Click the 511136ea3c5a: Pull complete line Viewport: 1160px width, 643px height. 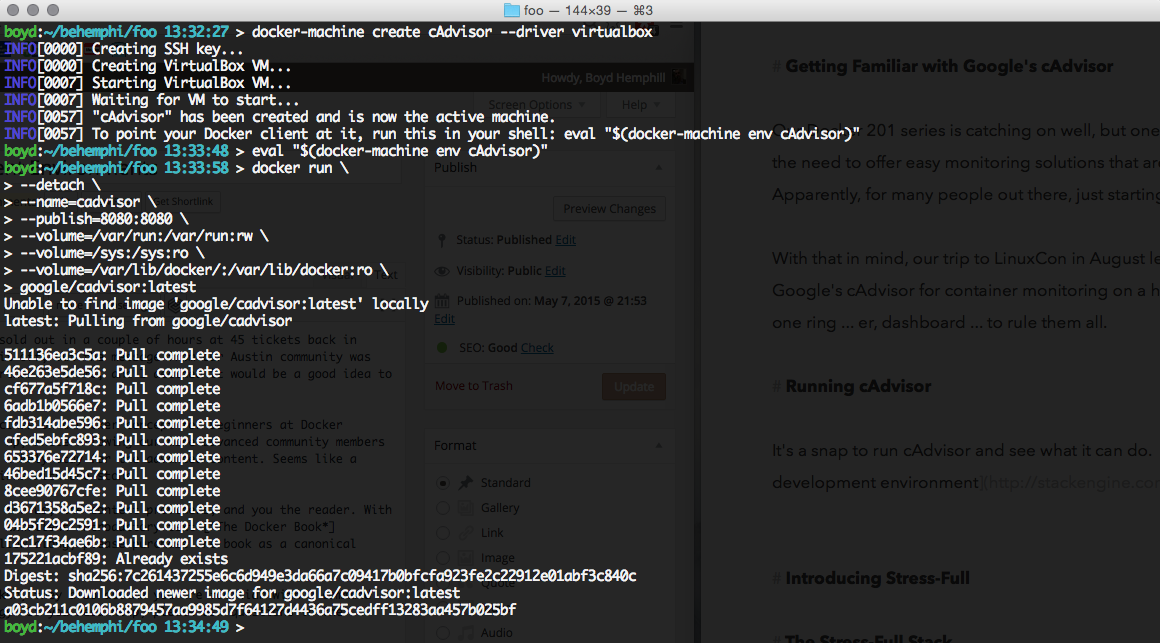click(x=112, y=355)
